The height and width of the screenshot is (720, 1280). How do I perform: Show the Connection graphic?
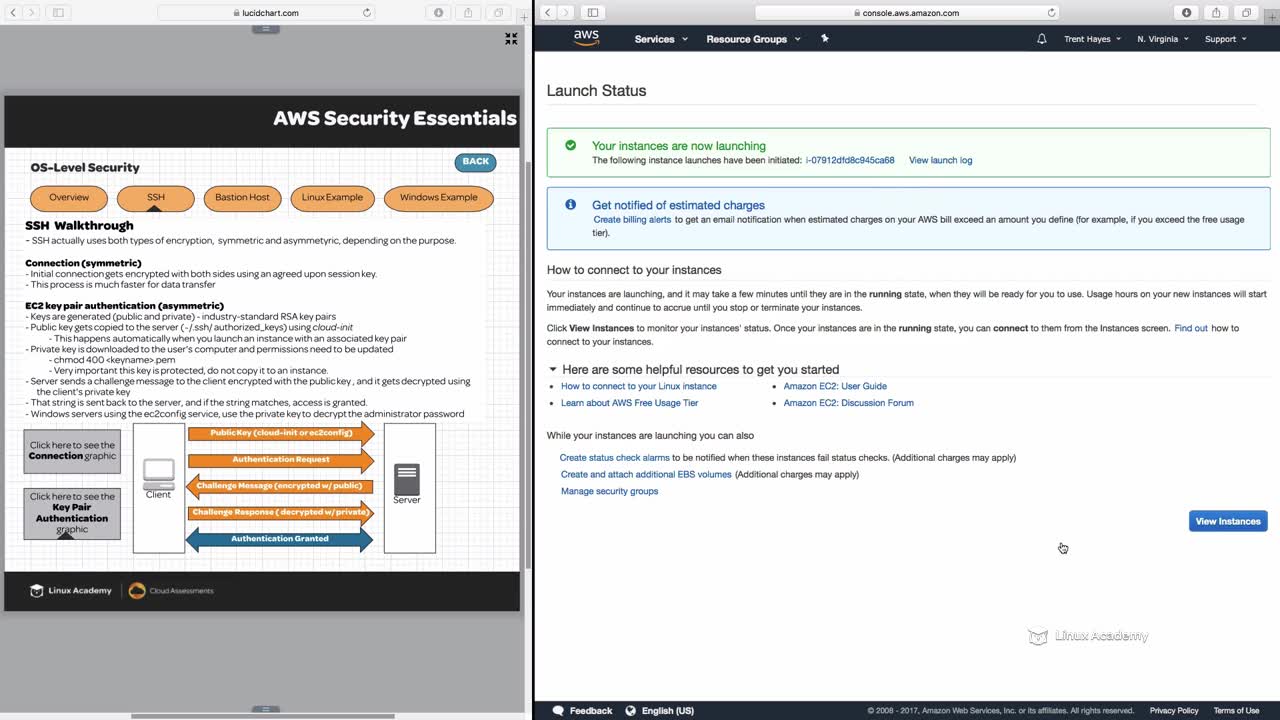click(72, 451)
